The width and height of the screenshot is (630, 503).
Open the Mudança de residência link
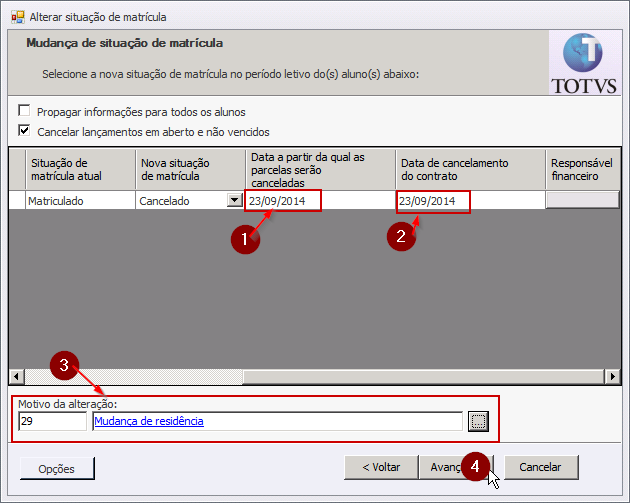tap(149, 422)
